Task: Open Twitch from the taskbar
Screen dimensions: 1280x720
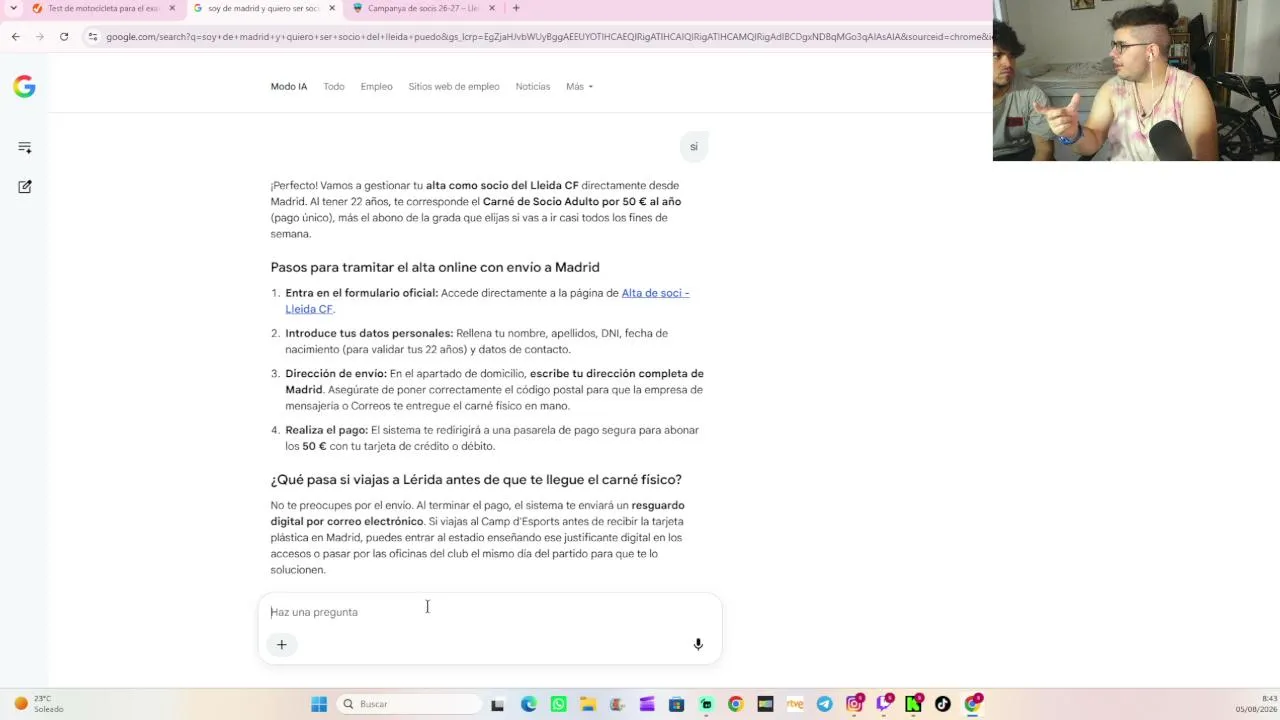Action: click(x=884, y=704)
